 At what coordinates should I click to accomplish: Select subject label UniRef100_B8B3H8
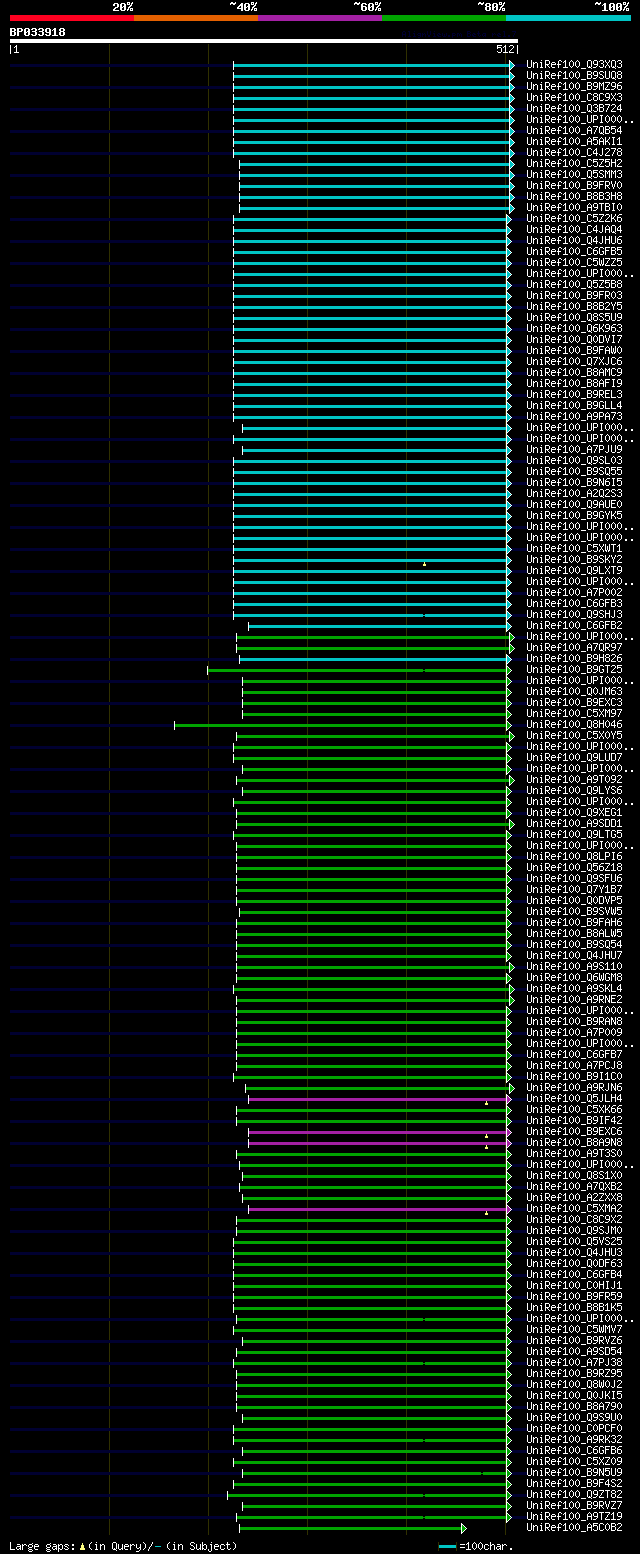click(574, 196)
